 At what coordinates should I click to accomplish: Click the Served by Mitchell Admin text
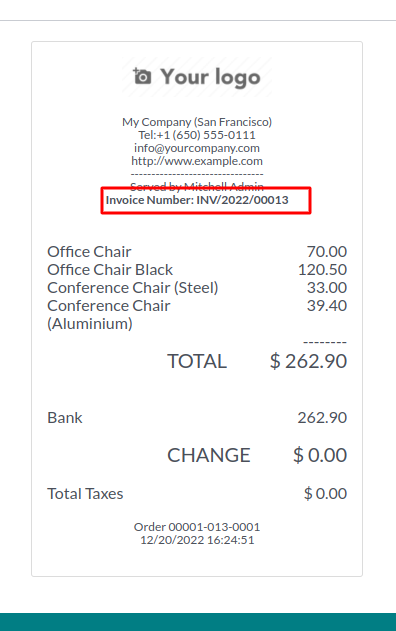point(197,186)
